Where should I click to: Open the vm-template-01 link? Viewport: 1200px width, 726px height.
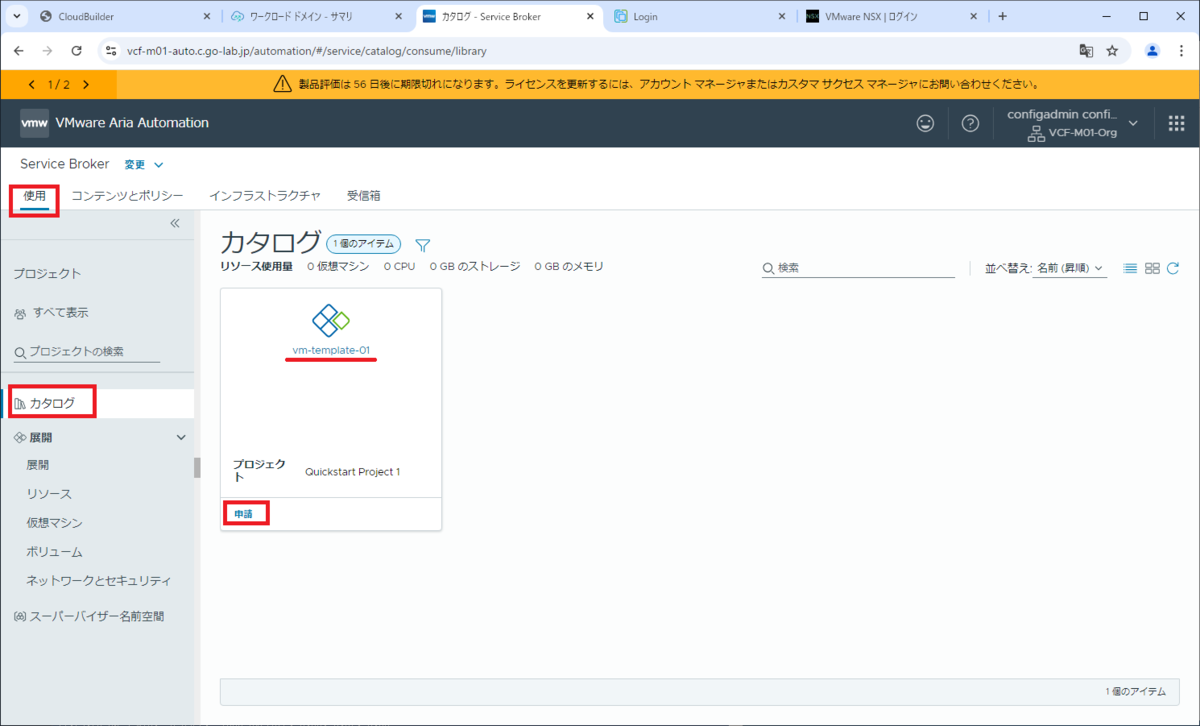tap(331, 350)
